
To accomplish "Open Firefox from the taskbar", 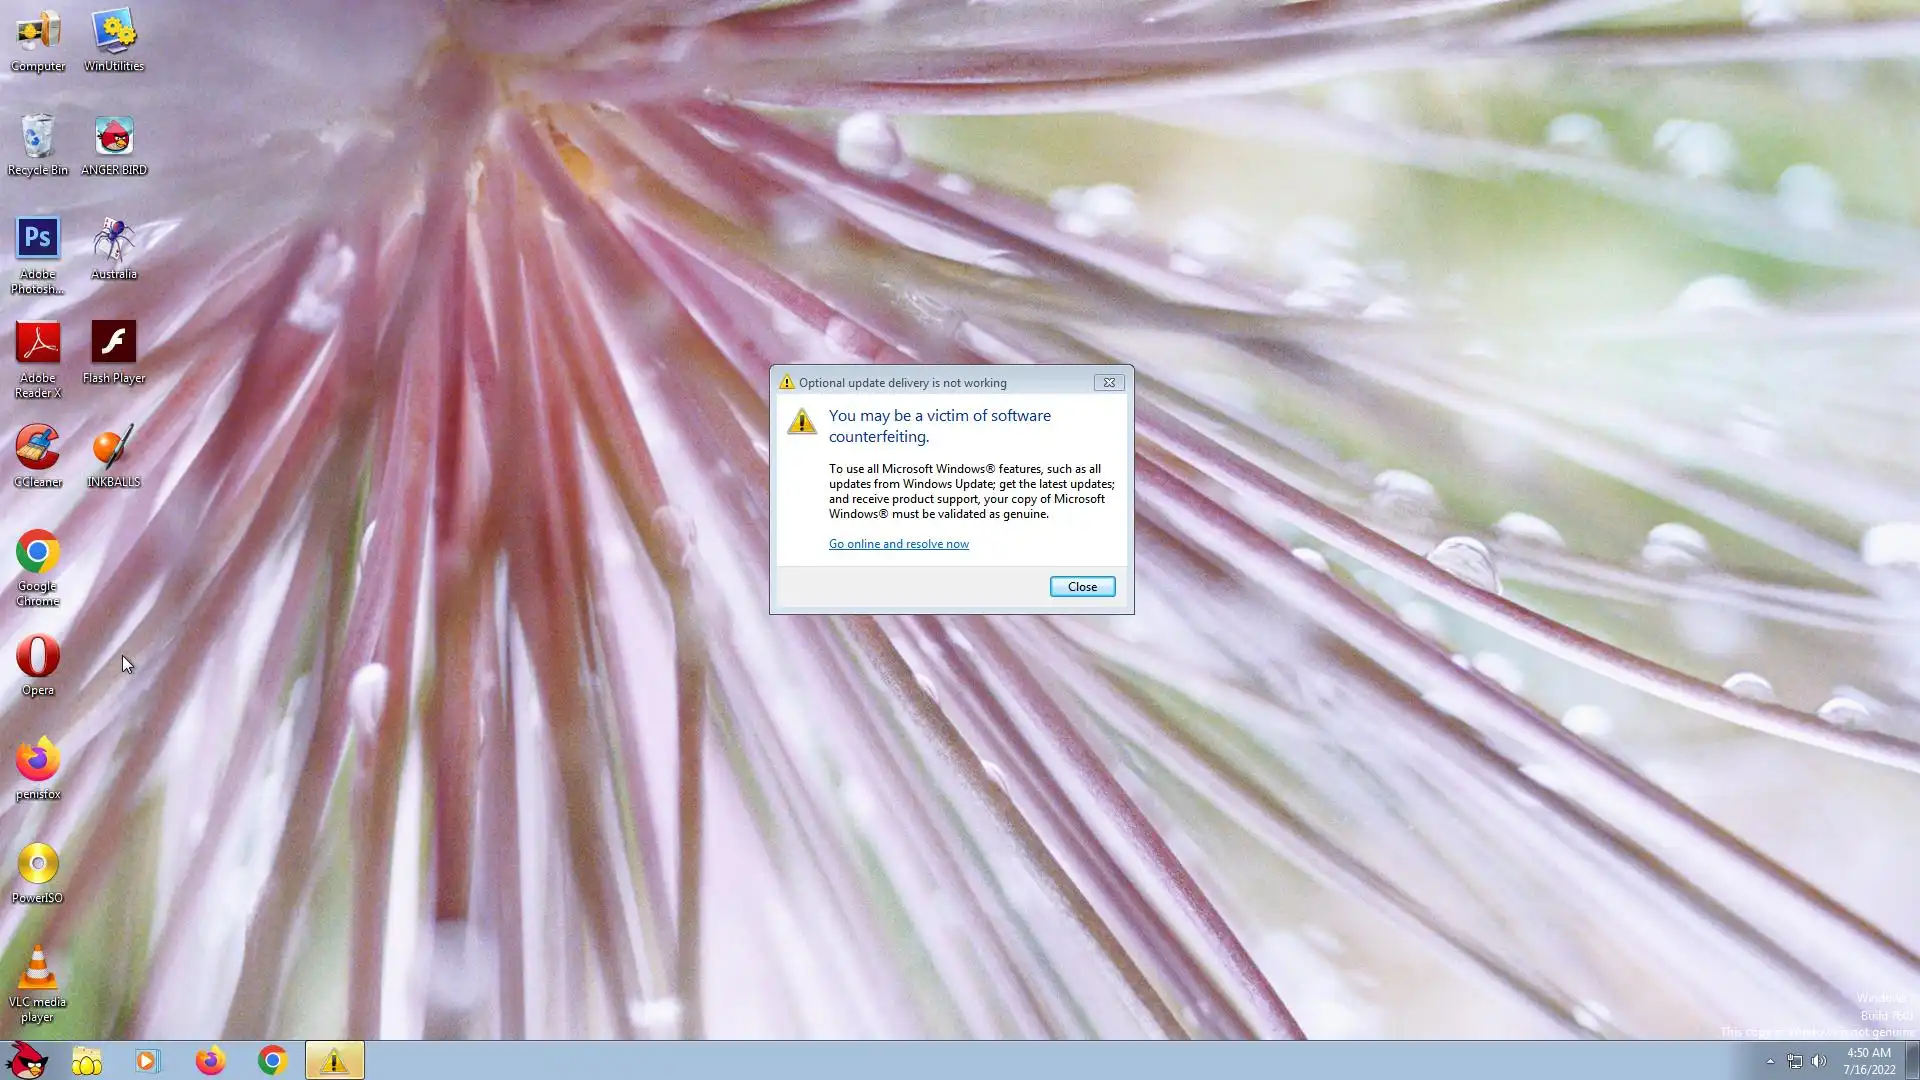I will [210, 1060].
